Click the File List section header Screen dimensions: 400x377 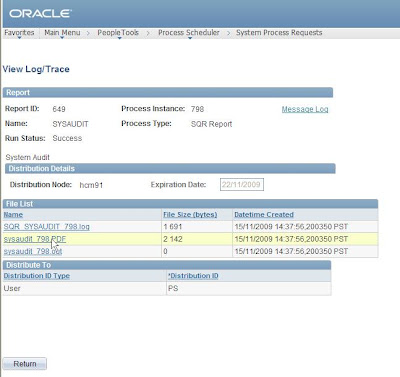click(190, 204)
